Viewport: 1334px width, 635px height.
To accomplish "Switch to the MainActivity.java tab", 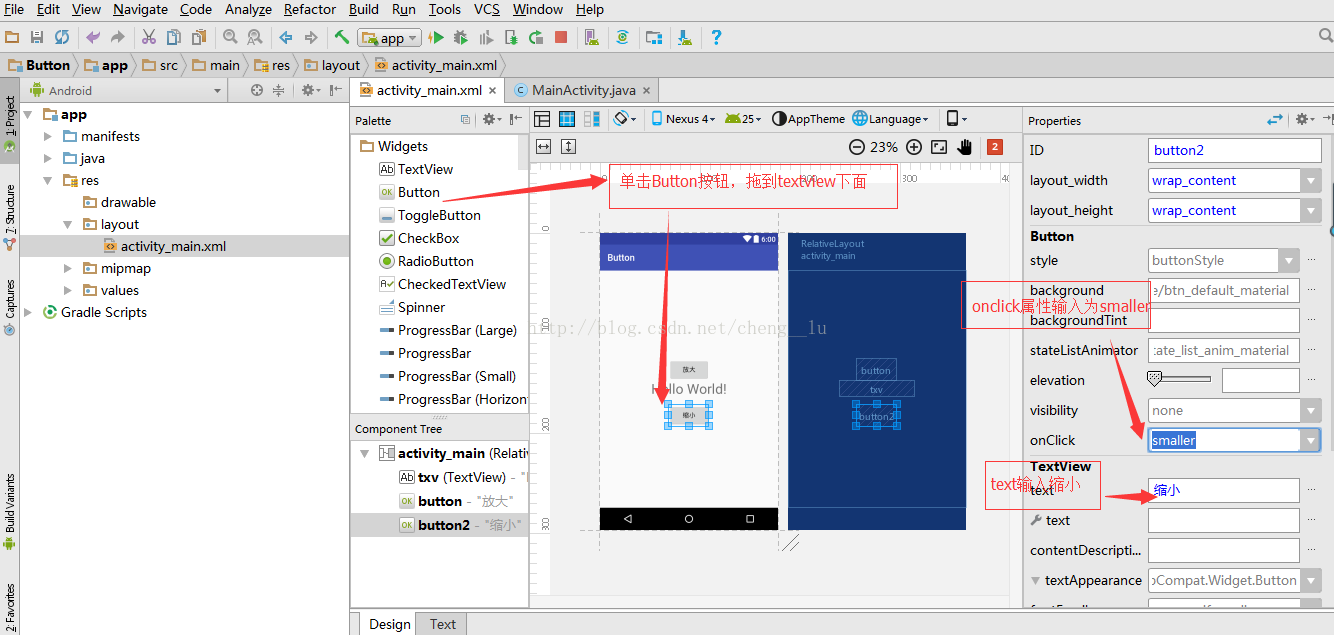I will pos(583,90).
